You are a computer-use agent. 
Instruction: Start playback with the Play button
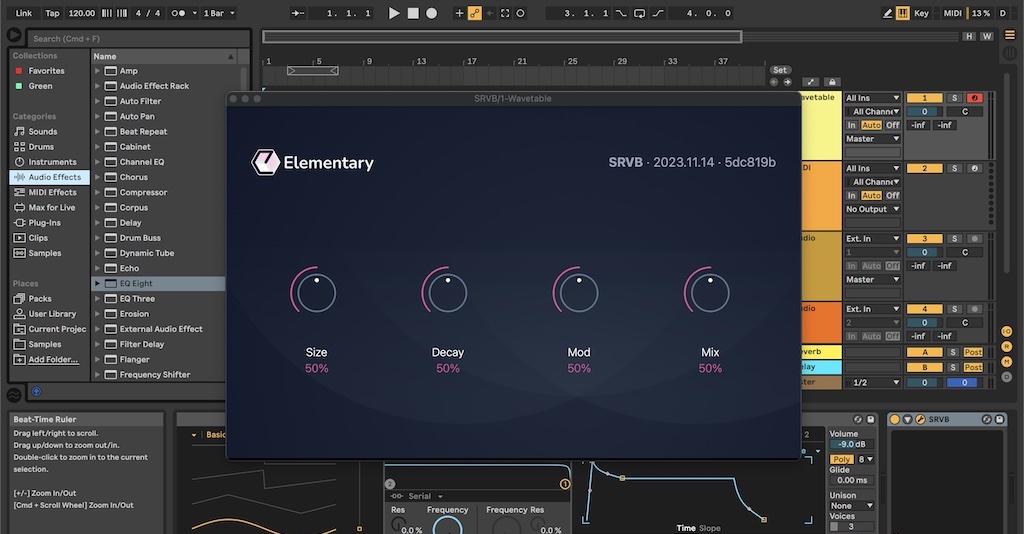tap(394, 13)
